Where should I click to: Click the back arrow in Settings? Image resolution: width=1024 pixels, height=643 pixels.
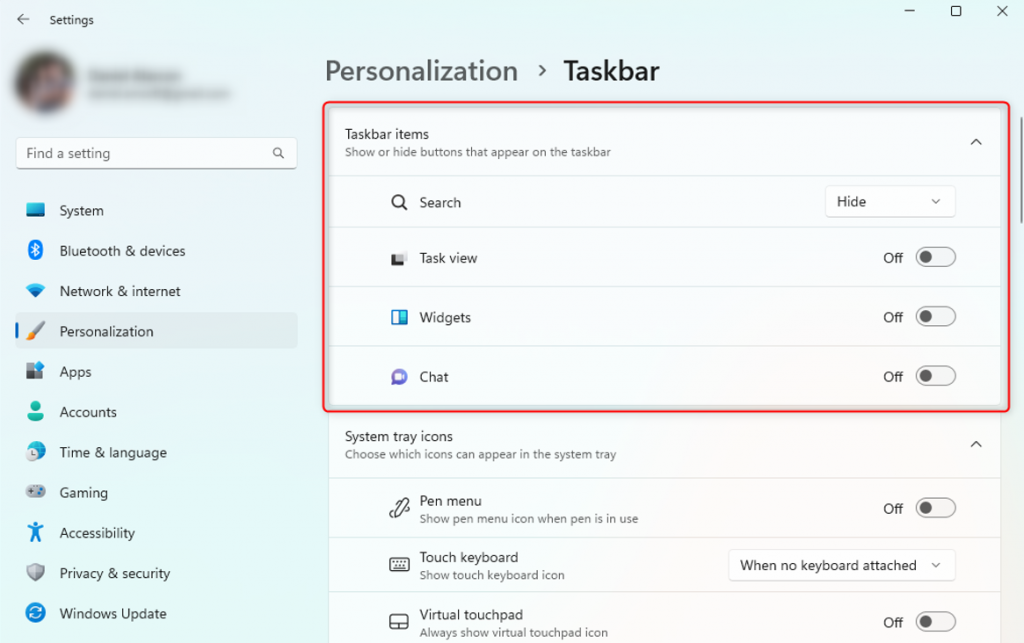24,20
